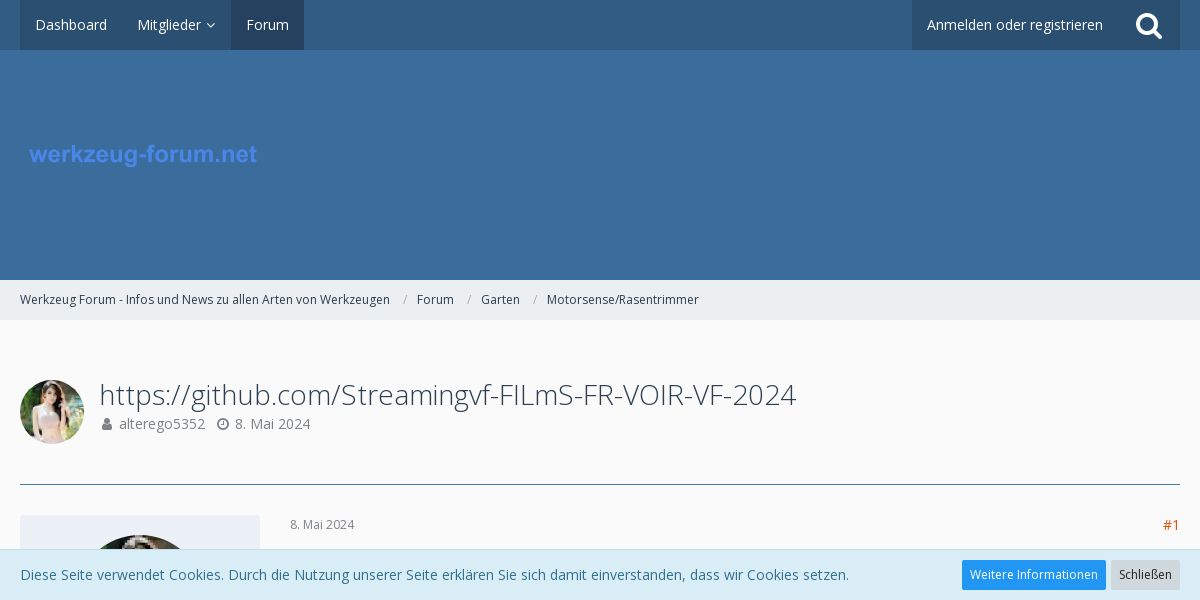The width and height of the screenshot is (1200, 600).
Task: Click the thread title heading
Action: pyautogui.click(x=447, y=395)
